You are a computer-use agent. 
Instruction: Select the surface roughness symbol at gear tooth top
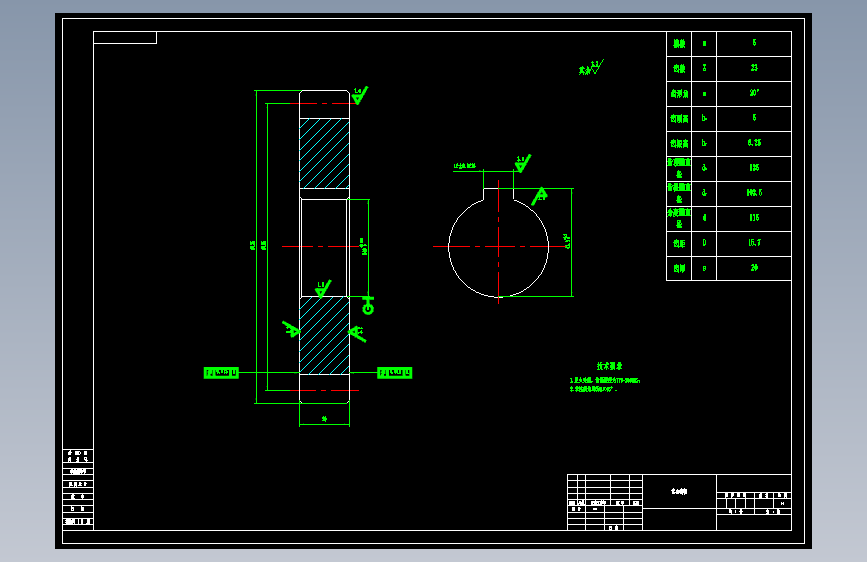pos(359,95)
